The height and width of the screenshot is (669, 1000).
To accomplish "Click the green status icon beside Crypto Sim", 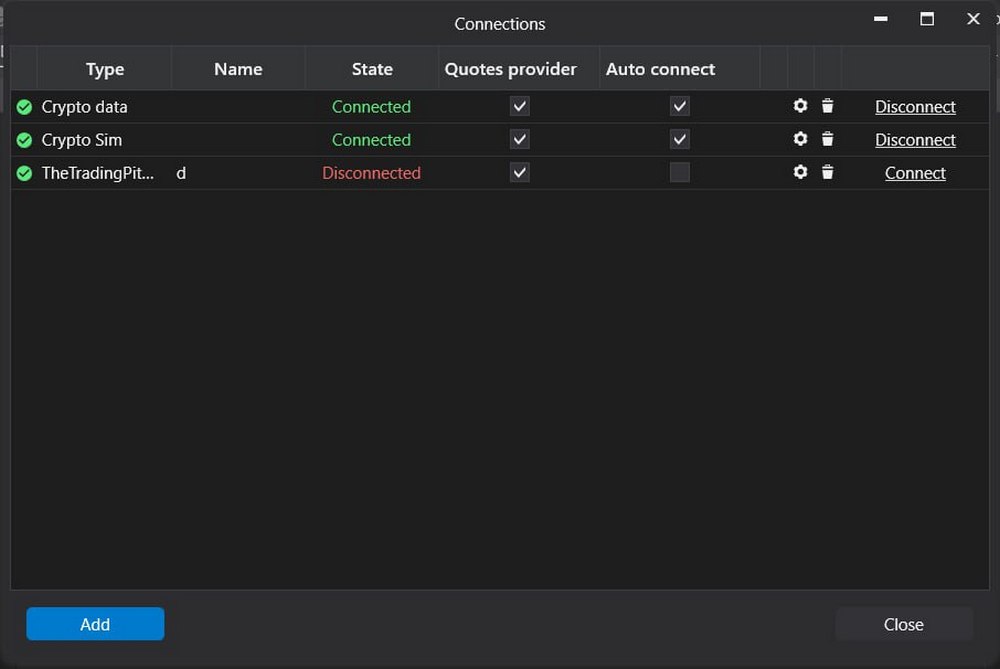I will [x=23, y=139].
